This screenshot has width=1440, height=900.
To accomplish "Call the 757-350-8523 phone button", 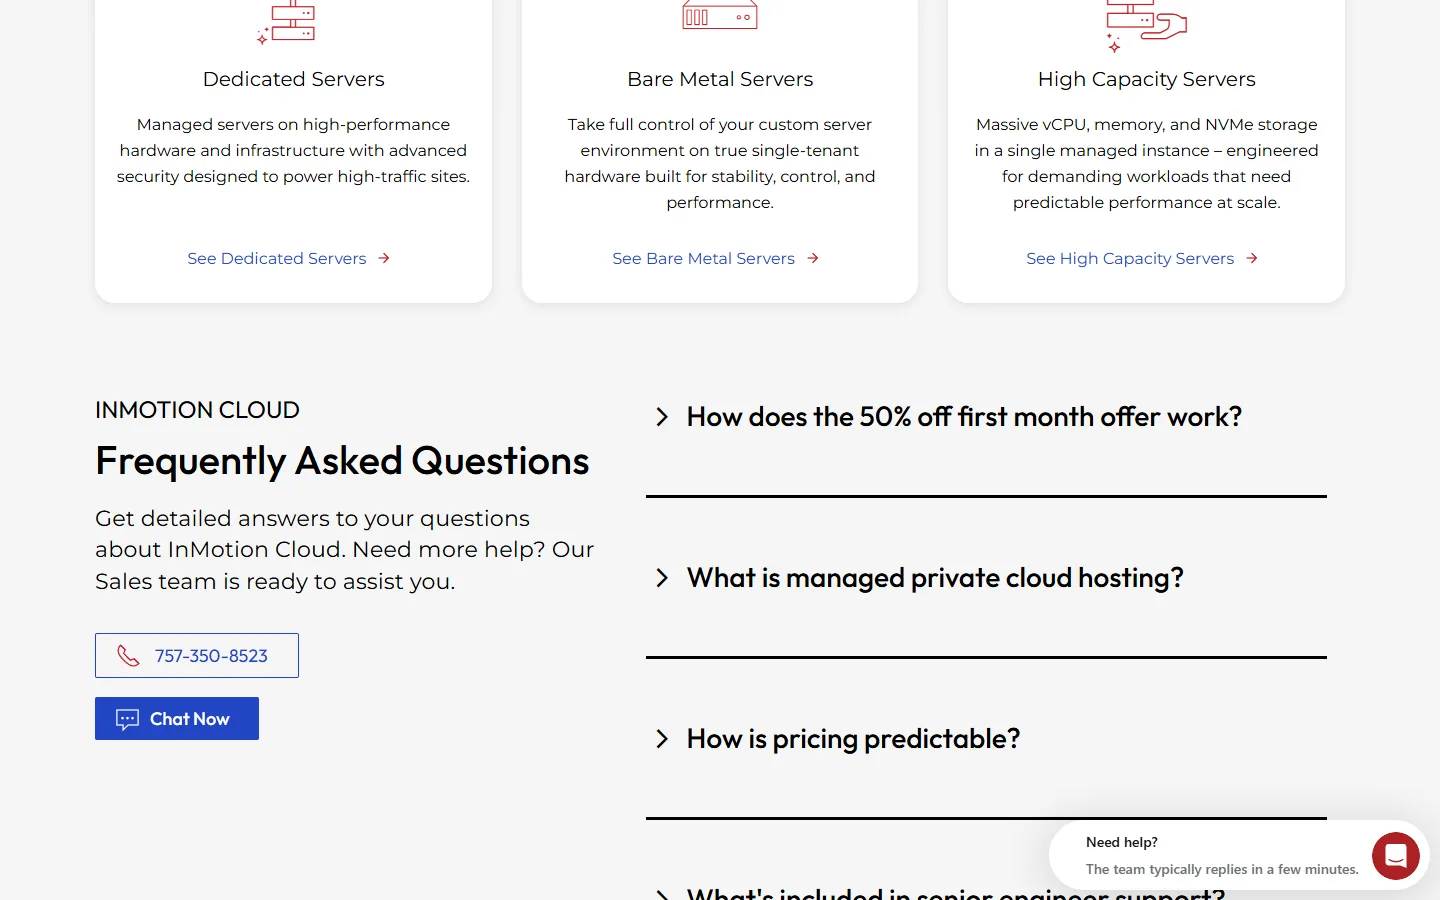I will click(197, 656).
